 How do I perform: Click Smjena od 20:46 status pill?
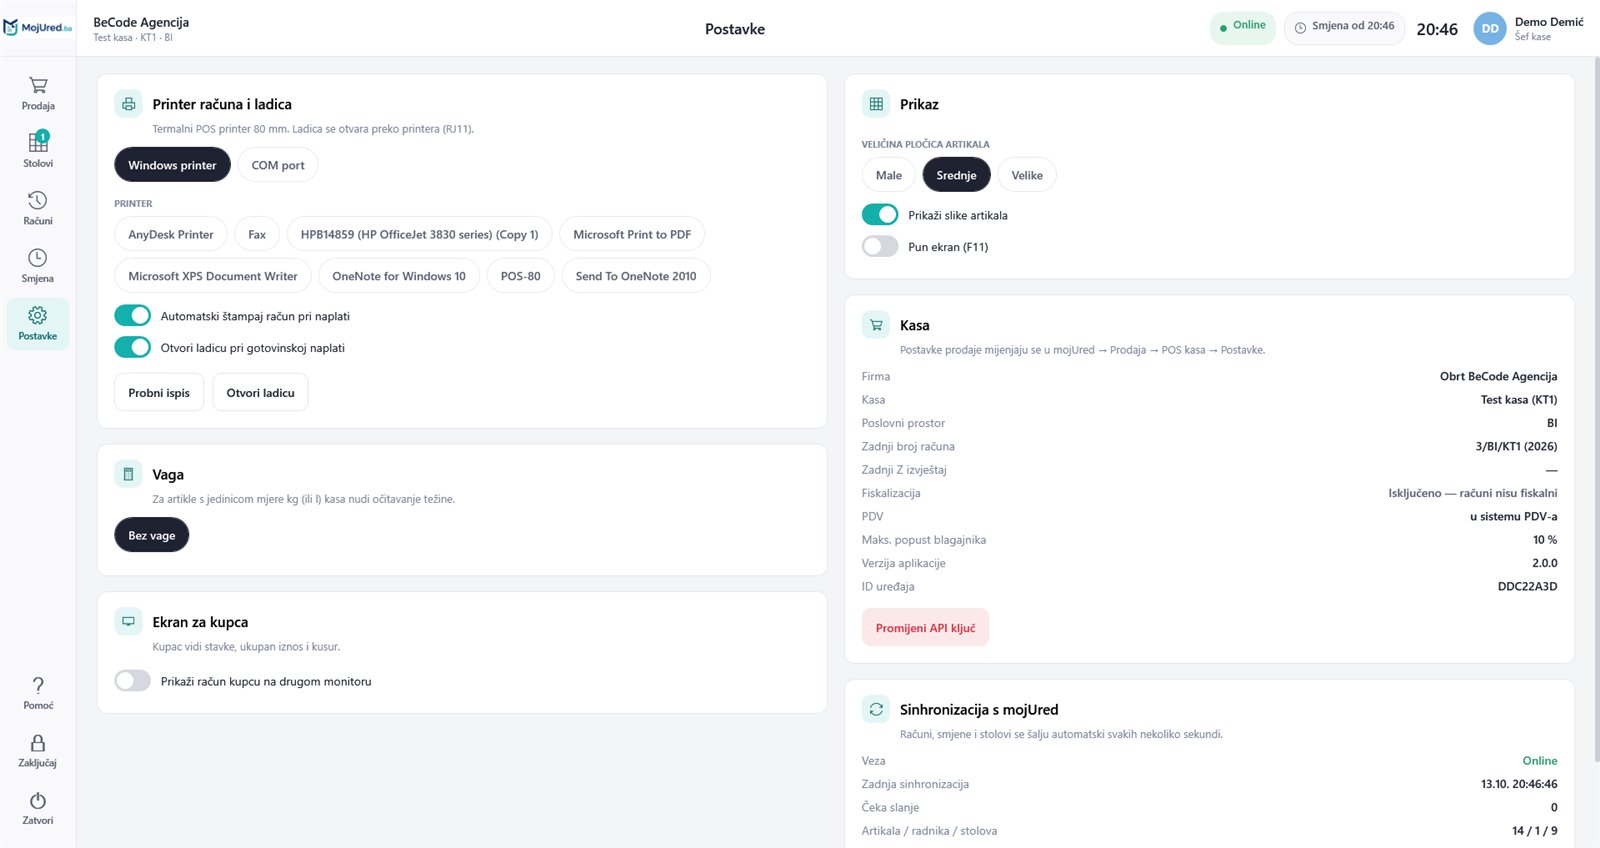(x=1344, y=27)
